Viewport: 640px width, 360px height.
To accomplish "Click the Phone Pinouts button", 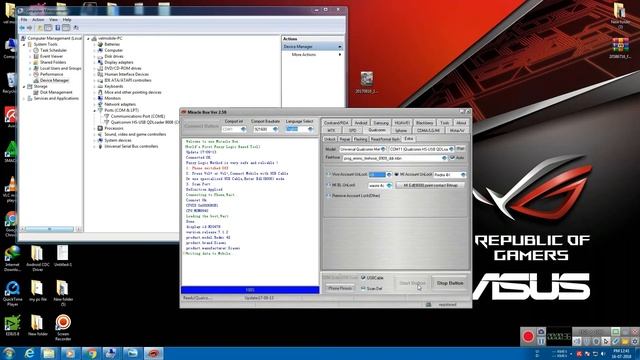I will click(x=340, y=288).
